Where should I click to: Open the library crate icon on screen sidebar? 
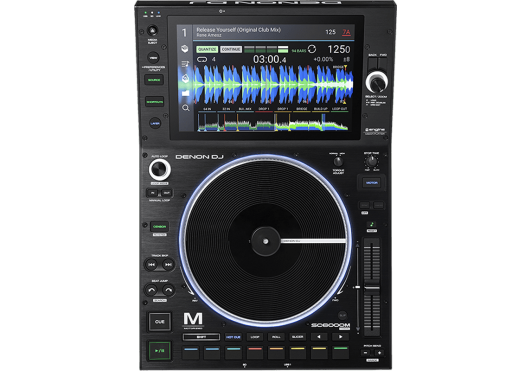coord(185,49)
